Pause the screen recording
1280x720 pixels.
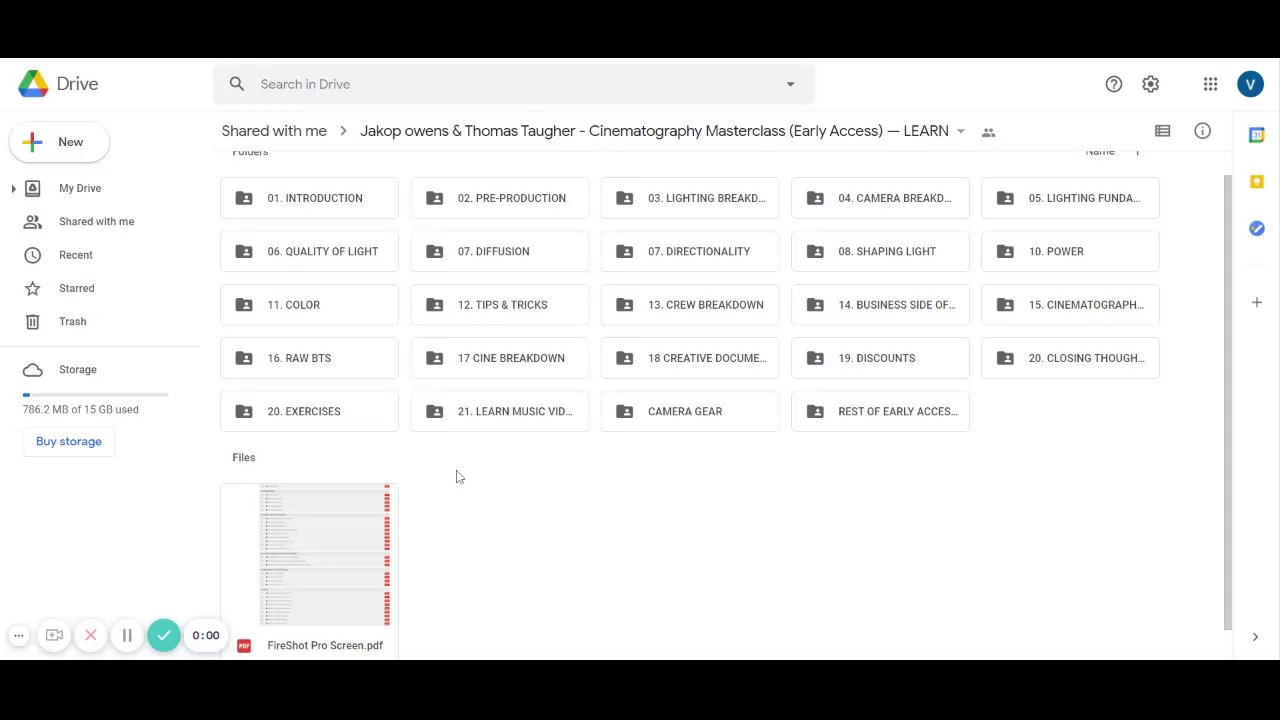[x=127, y=635]
